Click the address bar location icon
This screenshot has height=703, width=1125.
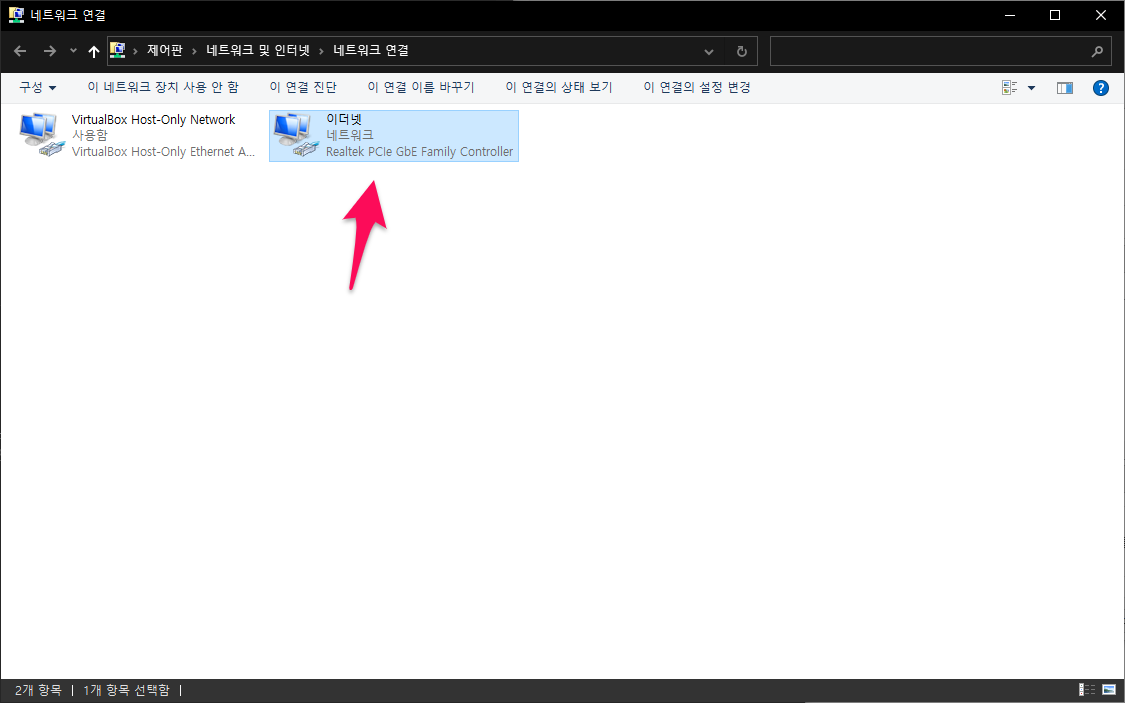118,50
